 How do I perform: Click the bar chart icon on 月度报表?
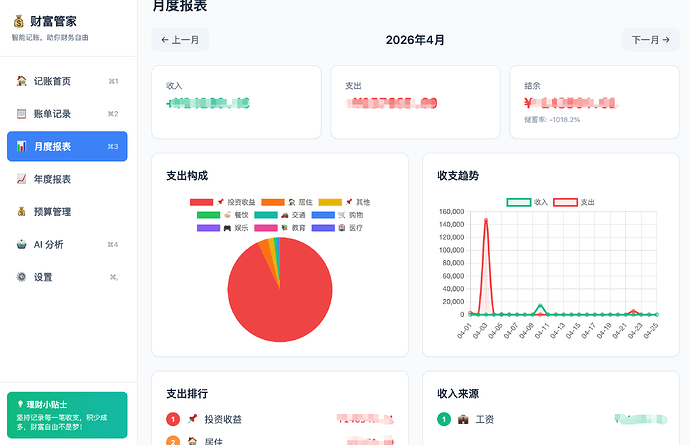tap(21, 146)
